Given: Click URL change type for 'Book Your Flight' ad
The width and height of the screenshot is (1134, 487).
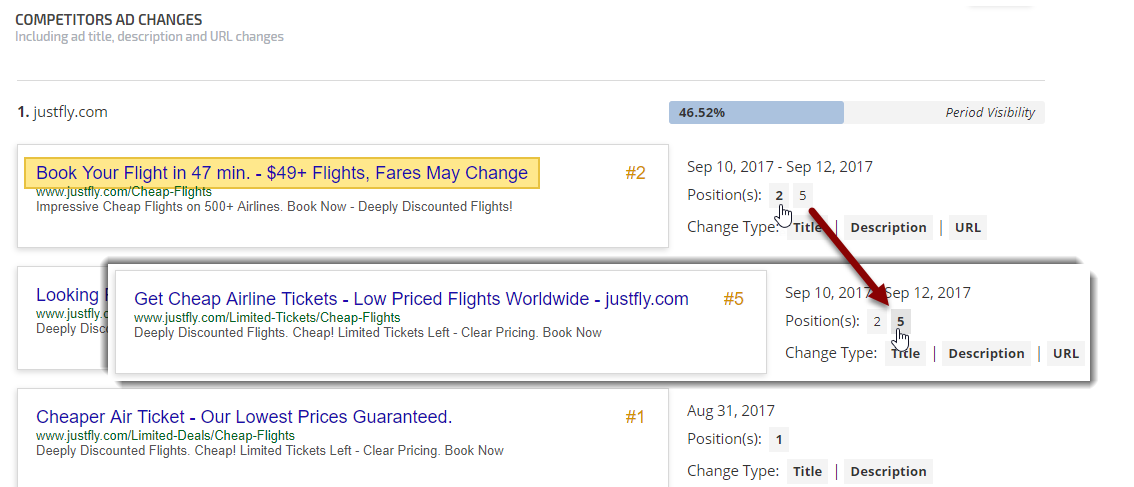Looking at the screenshot, I should [967, 227].
